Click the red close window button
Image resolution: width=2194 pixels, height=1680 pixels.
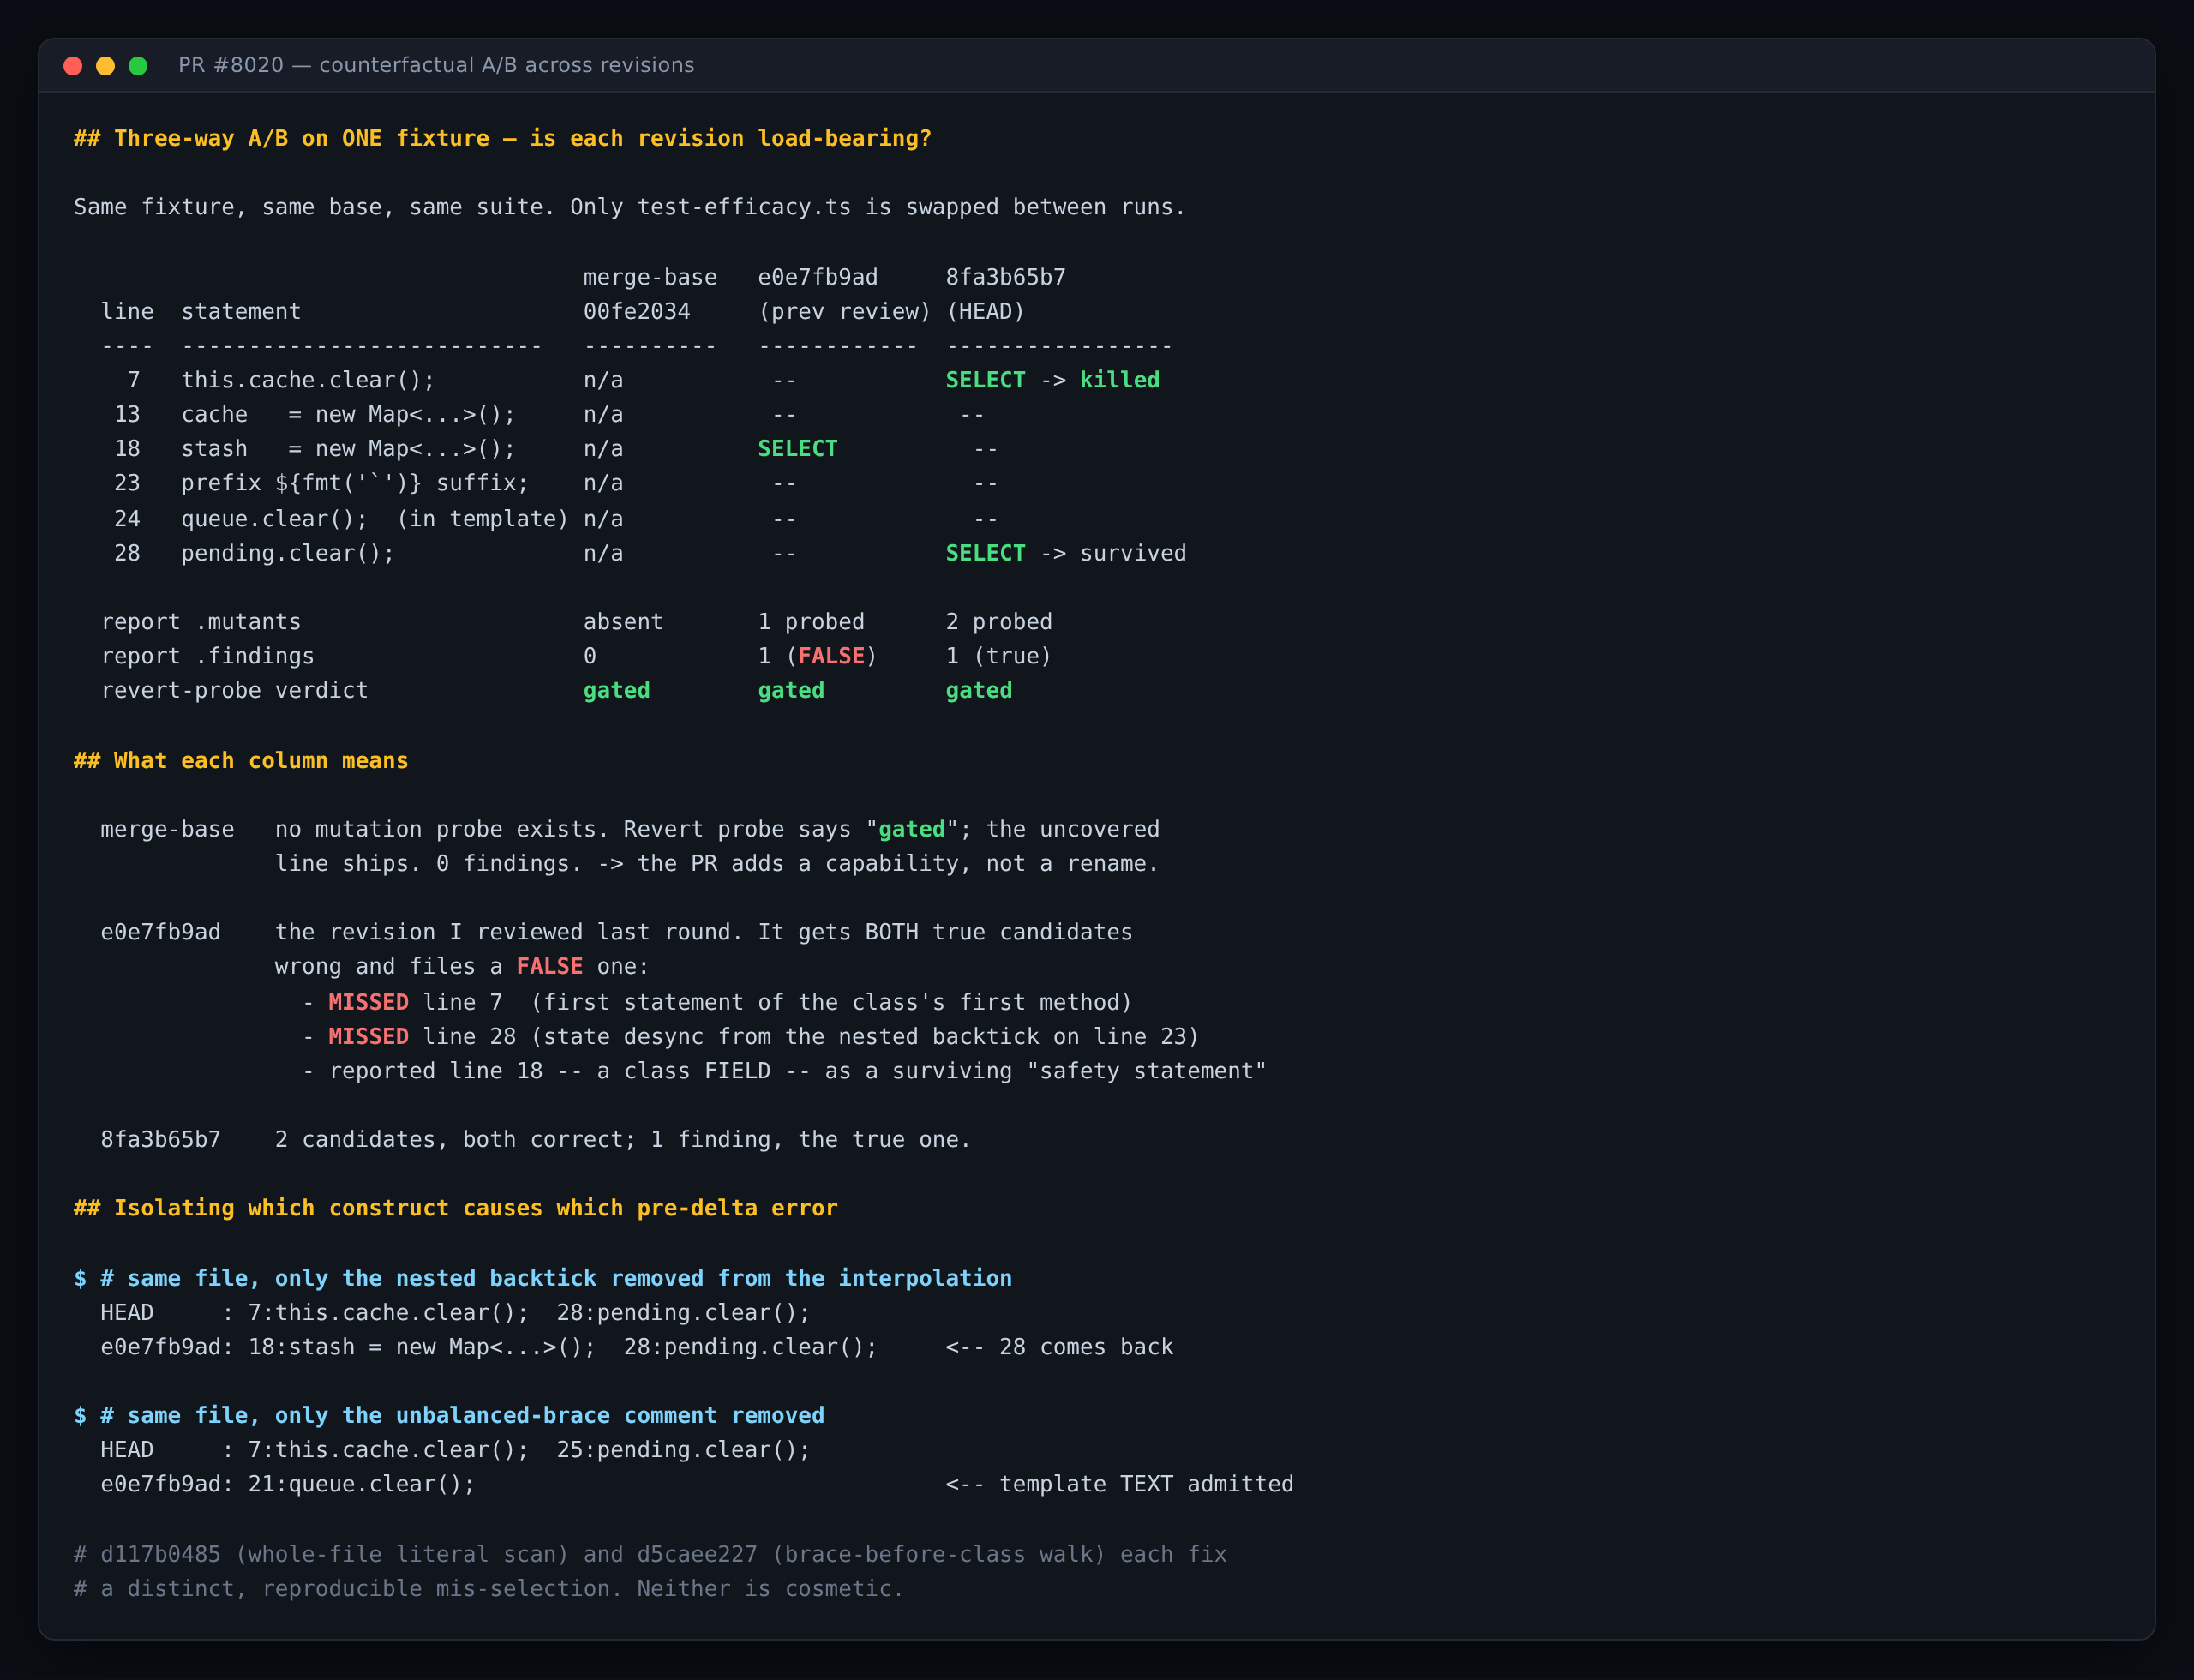point(73,66)
